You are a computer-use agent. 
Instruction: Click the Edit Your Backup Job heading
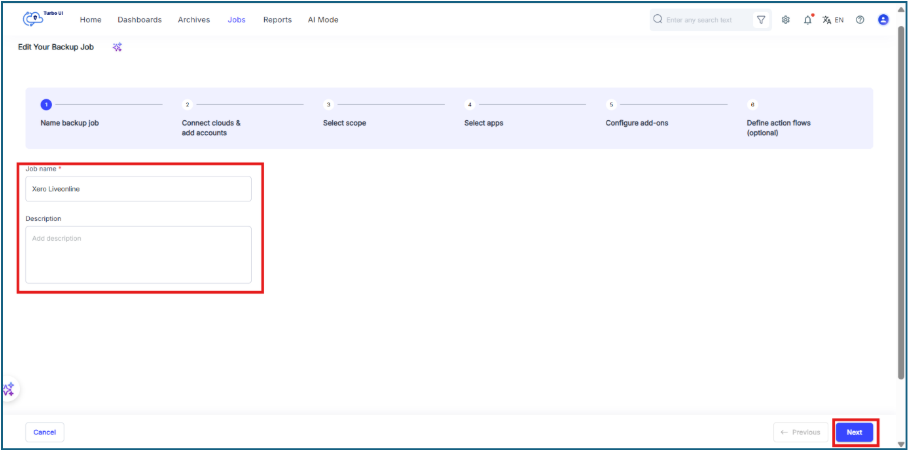tap(56, 47)
